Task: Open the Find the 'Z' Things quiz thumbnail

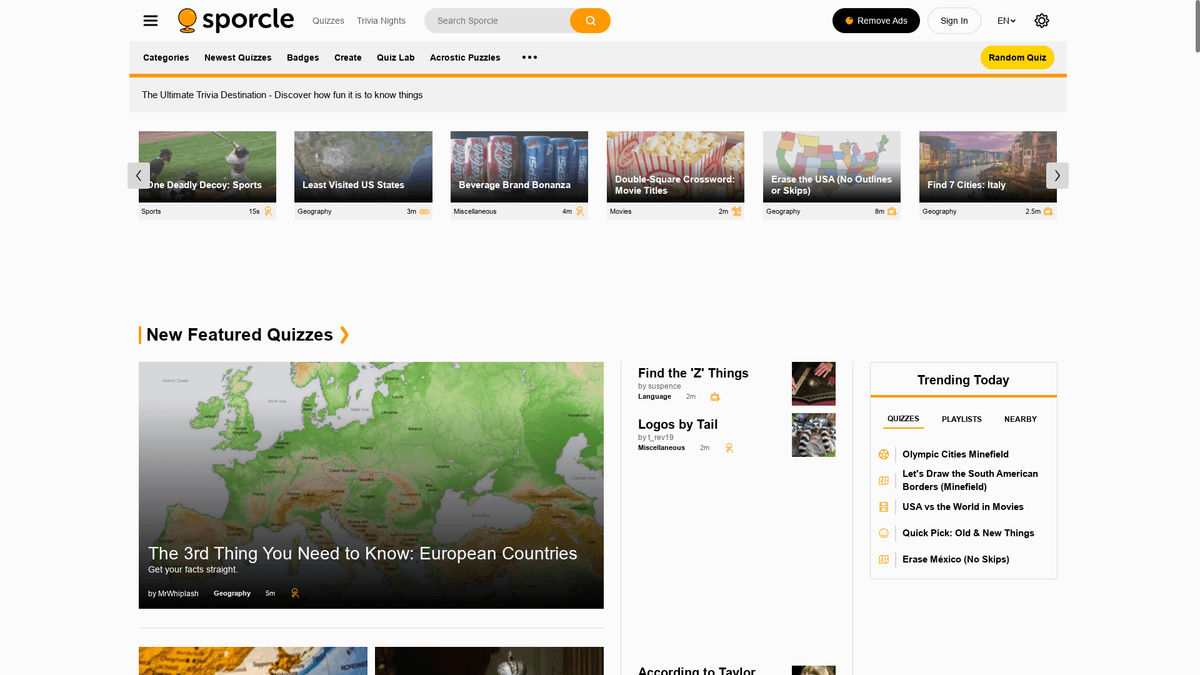Action: (813, 384)
